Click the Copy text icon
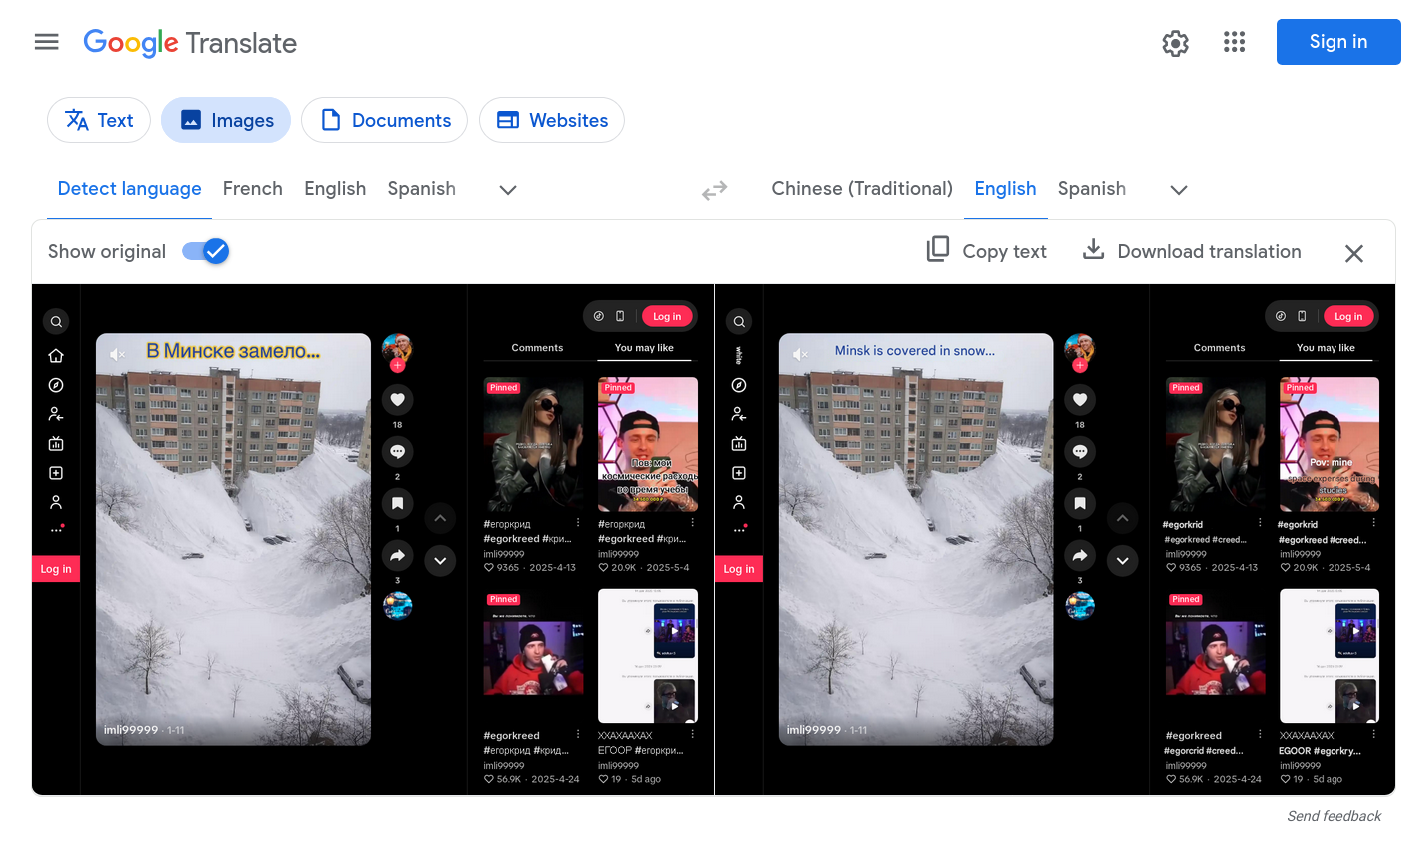 point(938,250)
